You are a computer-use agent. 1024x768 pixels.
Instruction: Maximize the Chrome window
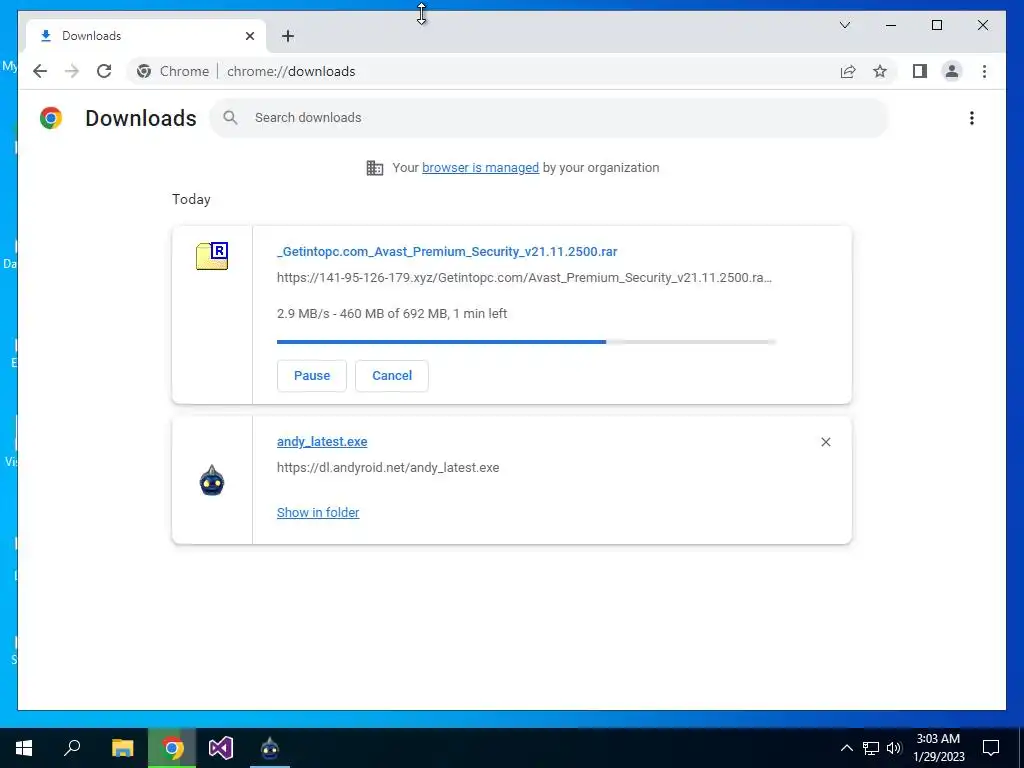[x=936, y=25]
